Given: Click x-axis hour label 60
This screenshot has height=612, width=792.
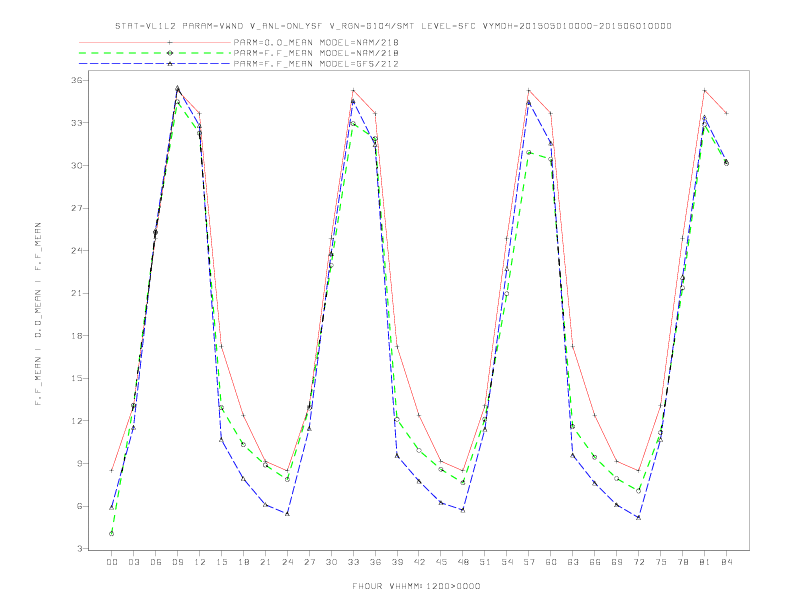Looking at the screenshot, I should [551, 562].
